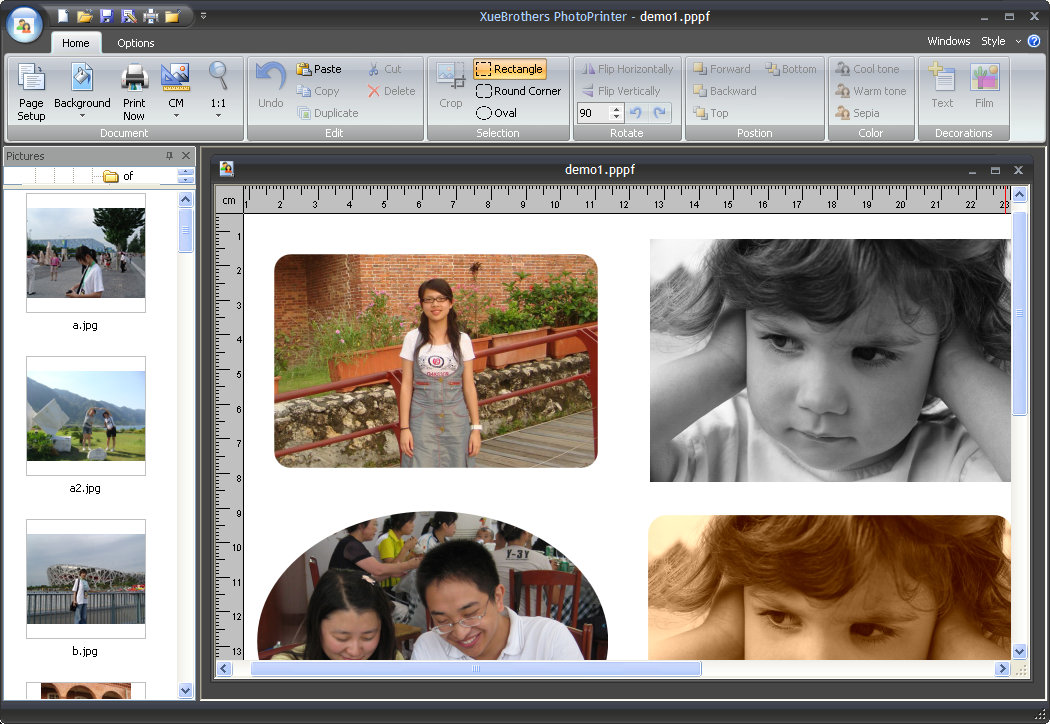Click the cm unit box on the ruler
Screen dimensions: 1050x724
point(229,200)
